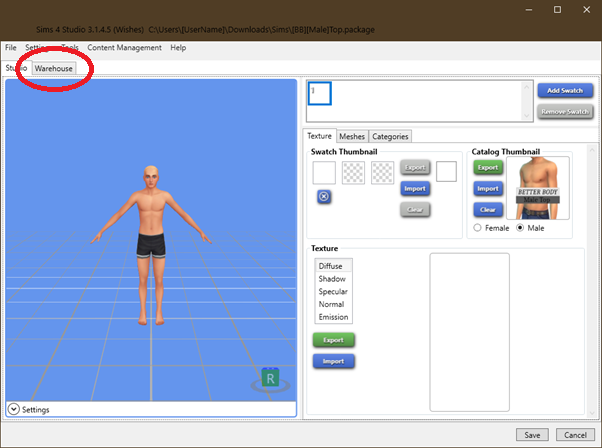Click the Better Body catalog thumbnail image
The height and width of the screenshot is (448, 602).
538,188
